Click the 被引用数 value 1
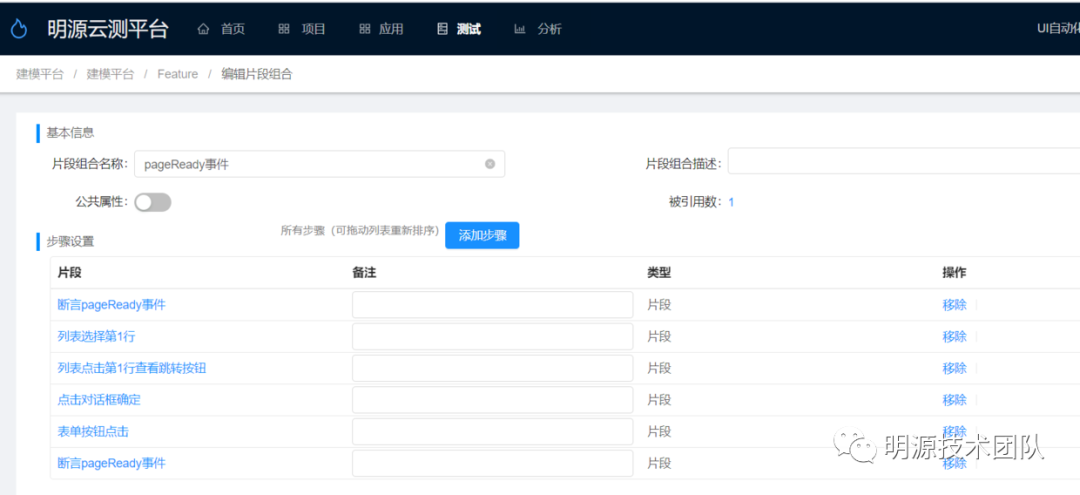1080x495 pixels. pyautogui.click(x=731, y=202)
